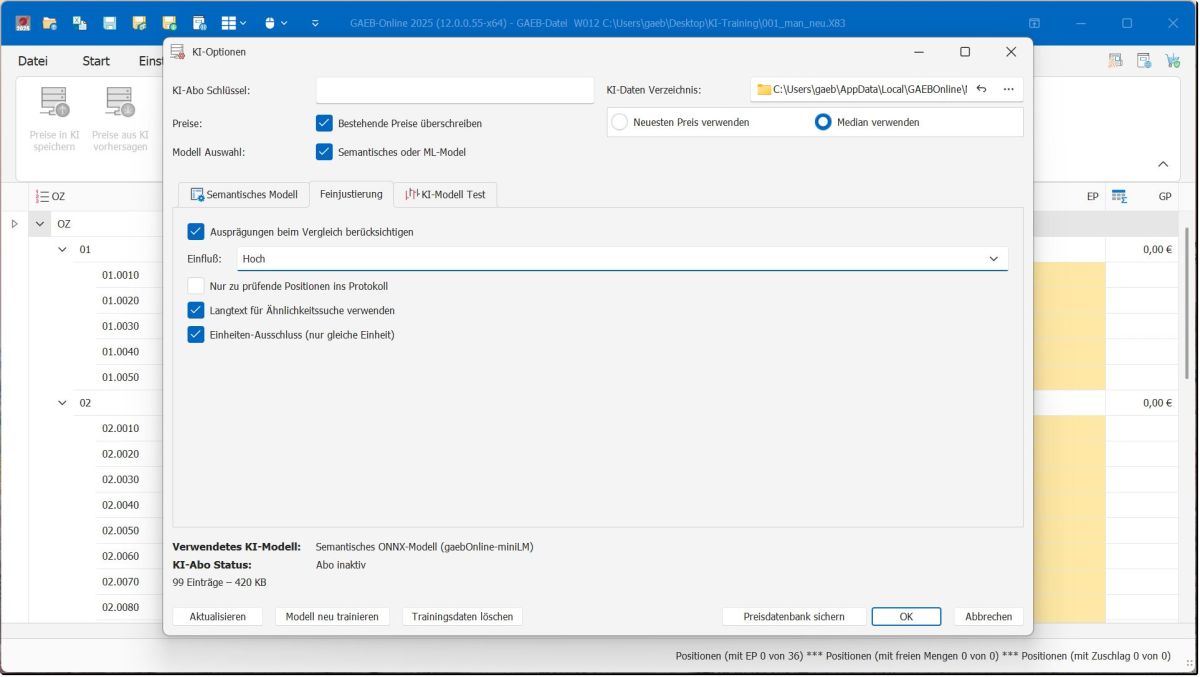Collapse the ribbon with the chevron up
Viewport: 1200px width, 677px height.
[1163, 164]
